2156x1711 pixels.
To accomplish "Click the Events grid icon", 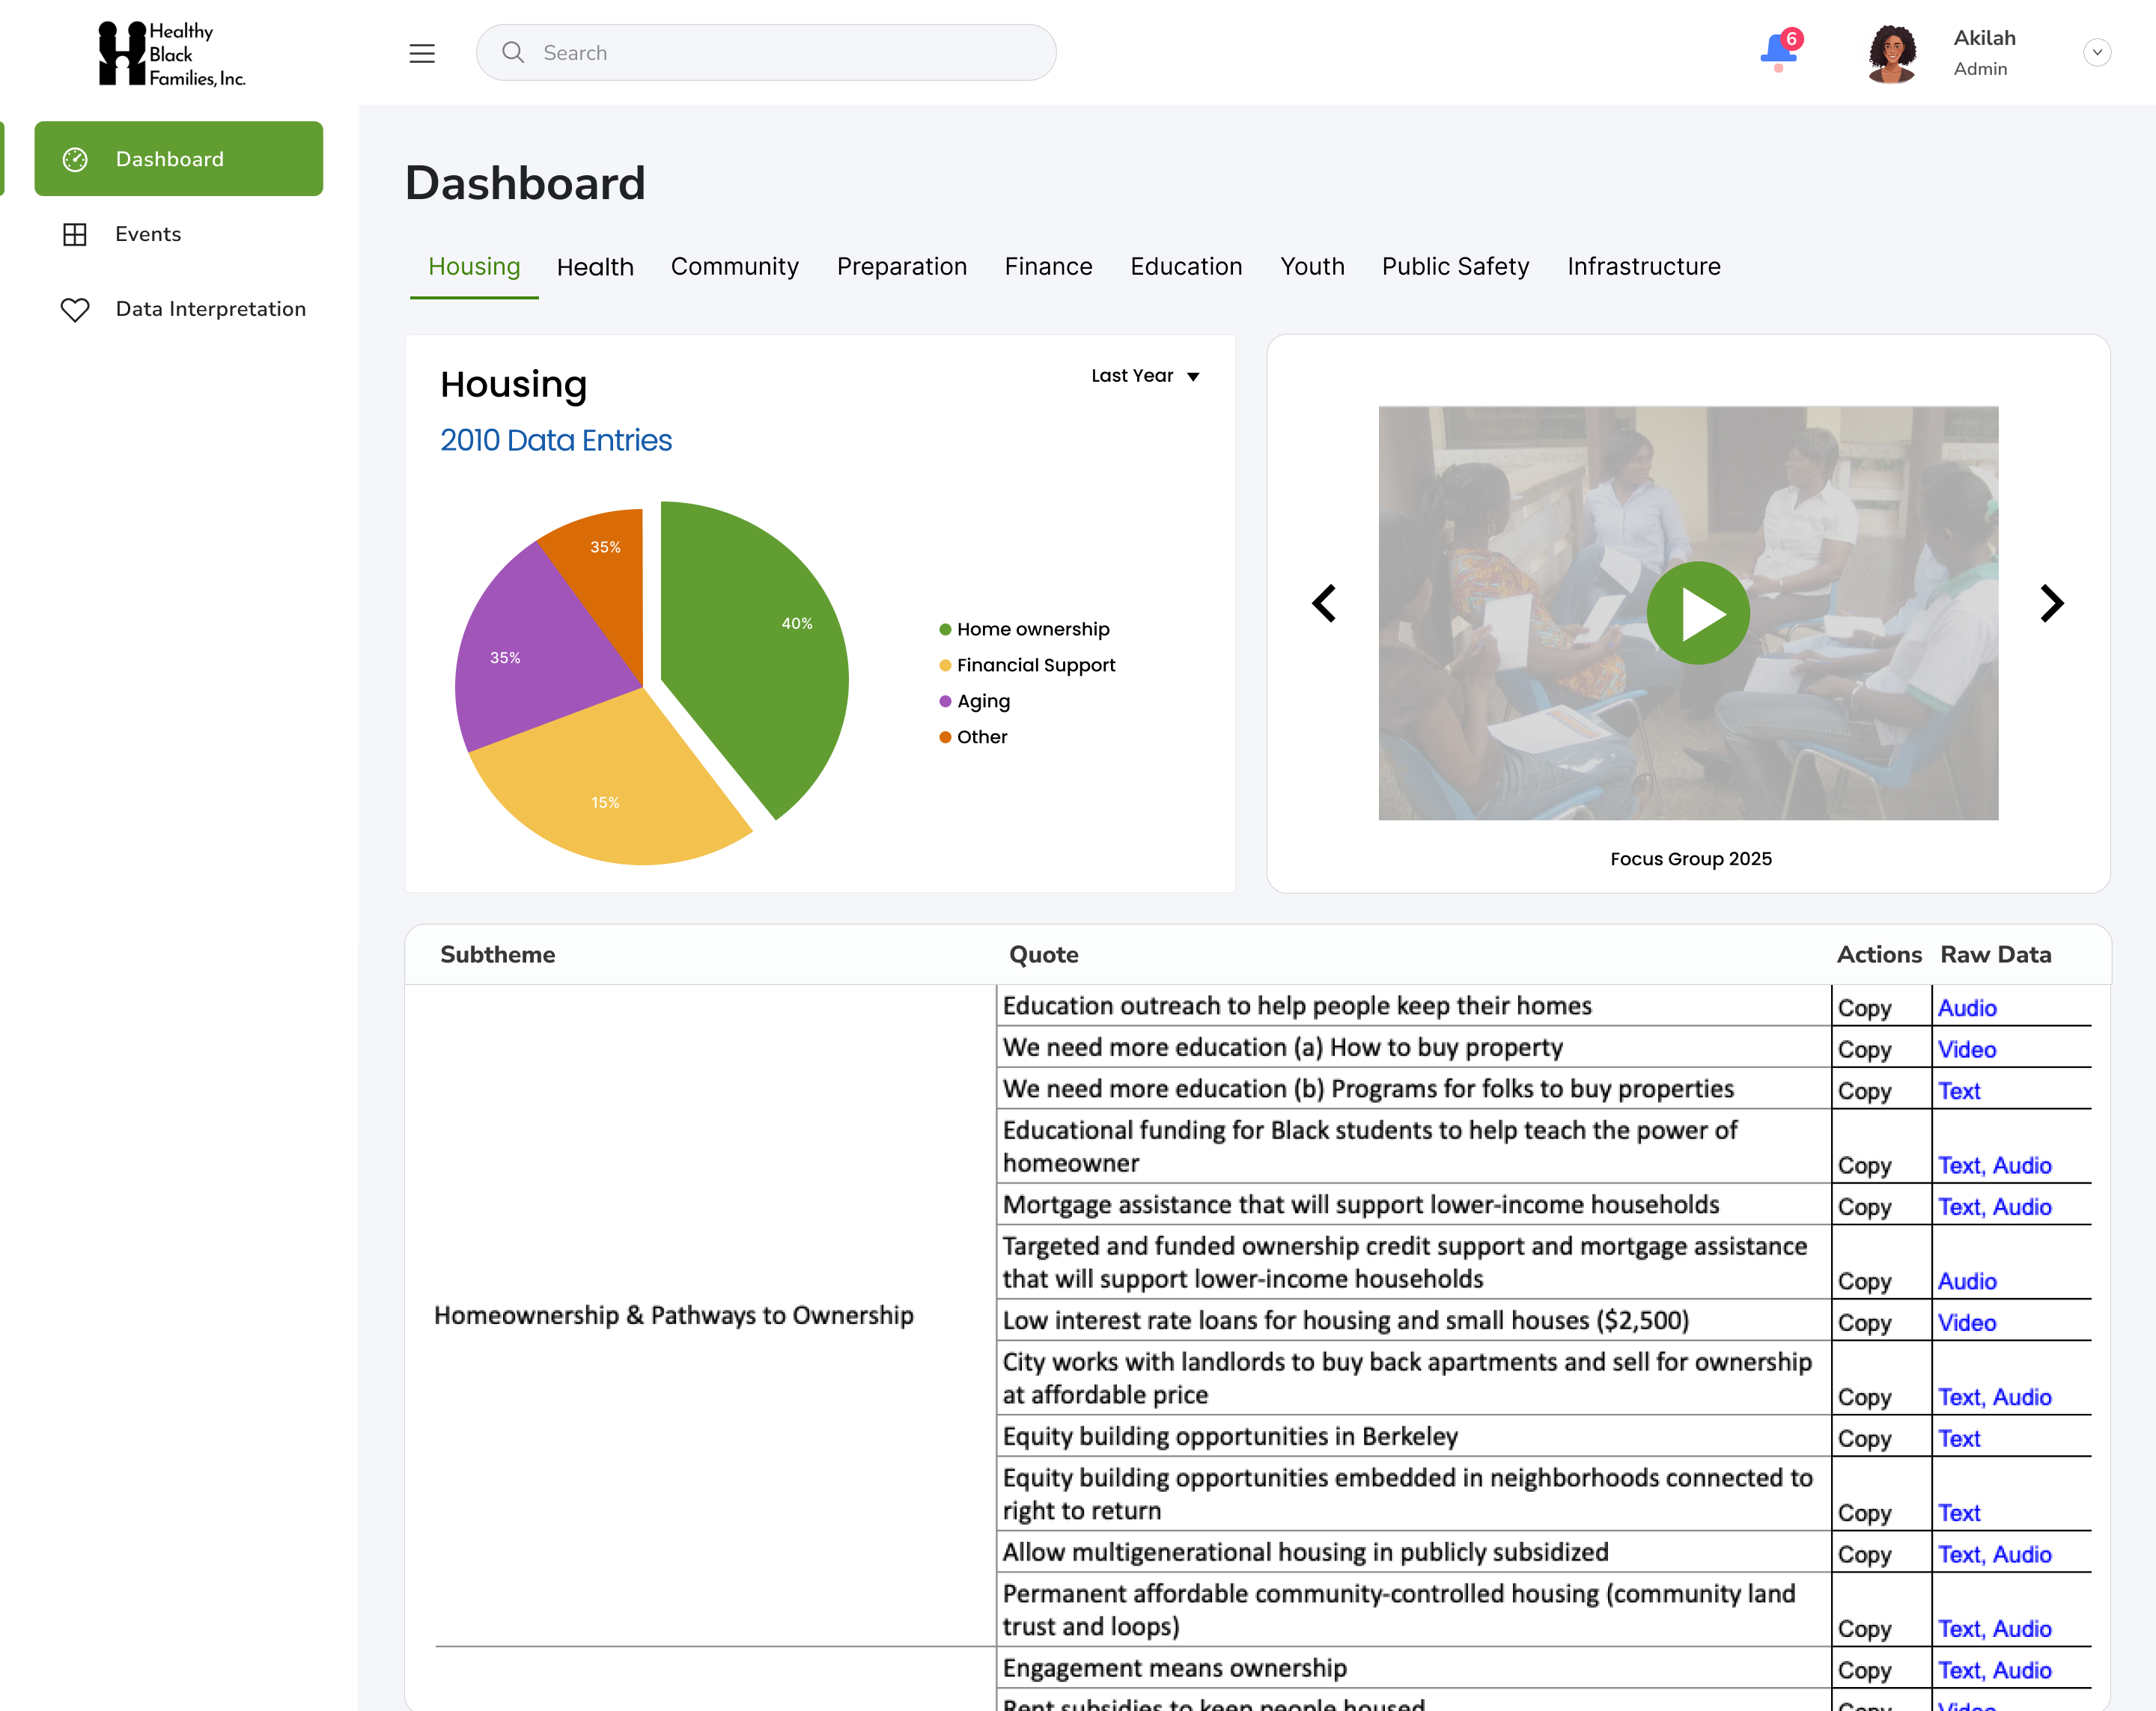I will tap(75, 234).
